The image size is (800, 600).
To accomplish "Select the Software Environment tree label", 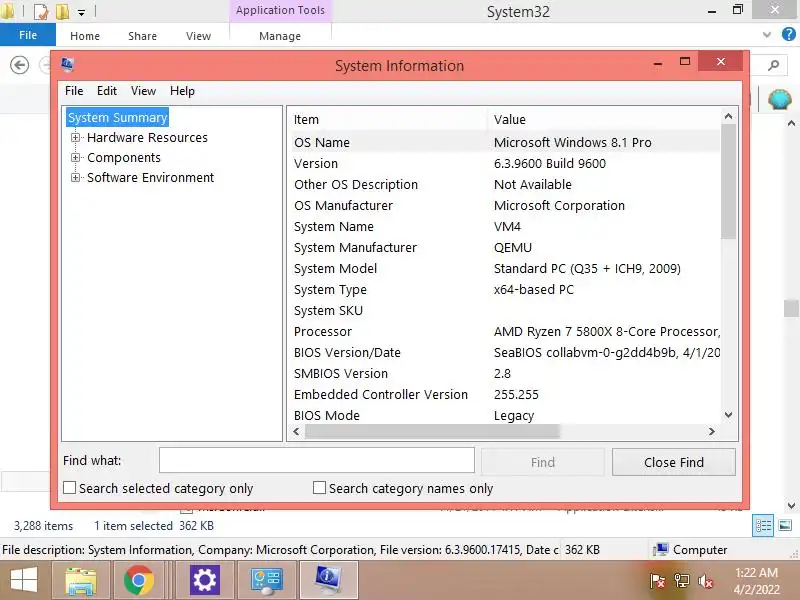I will coord(151,177).
